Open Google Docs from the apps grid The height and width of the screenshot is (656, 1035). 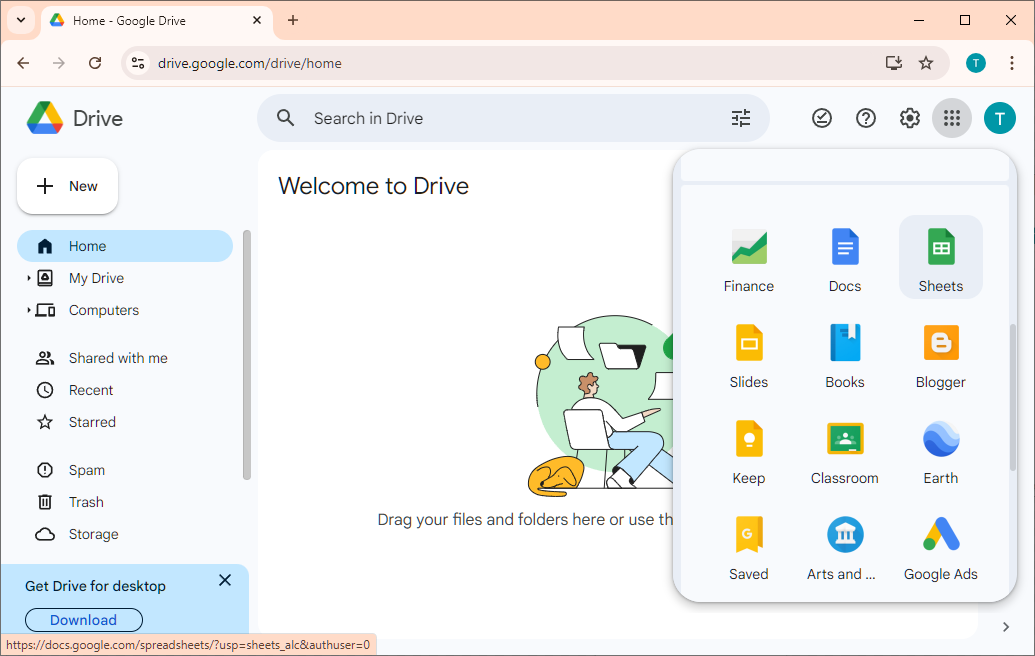844,256
